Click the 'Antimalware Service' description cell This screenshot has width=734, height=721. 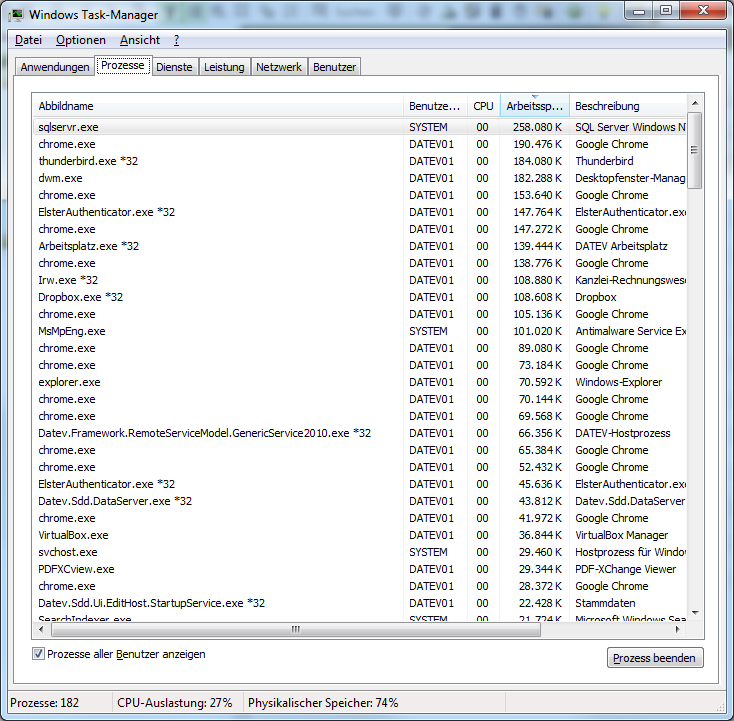pyautogui.click(x=631, y=331)
